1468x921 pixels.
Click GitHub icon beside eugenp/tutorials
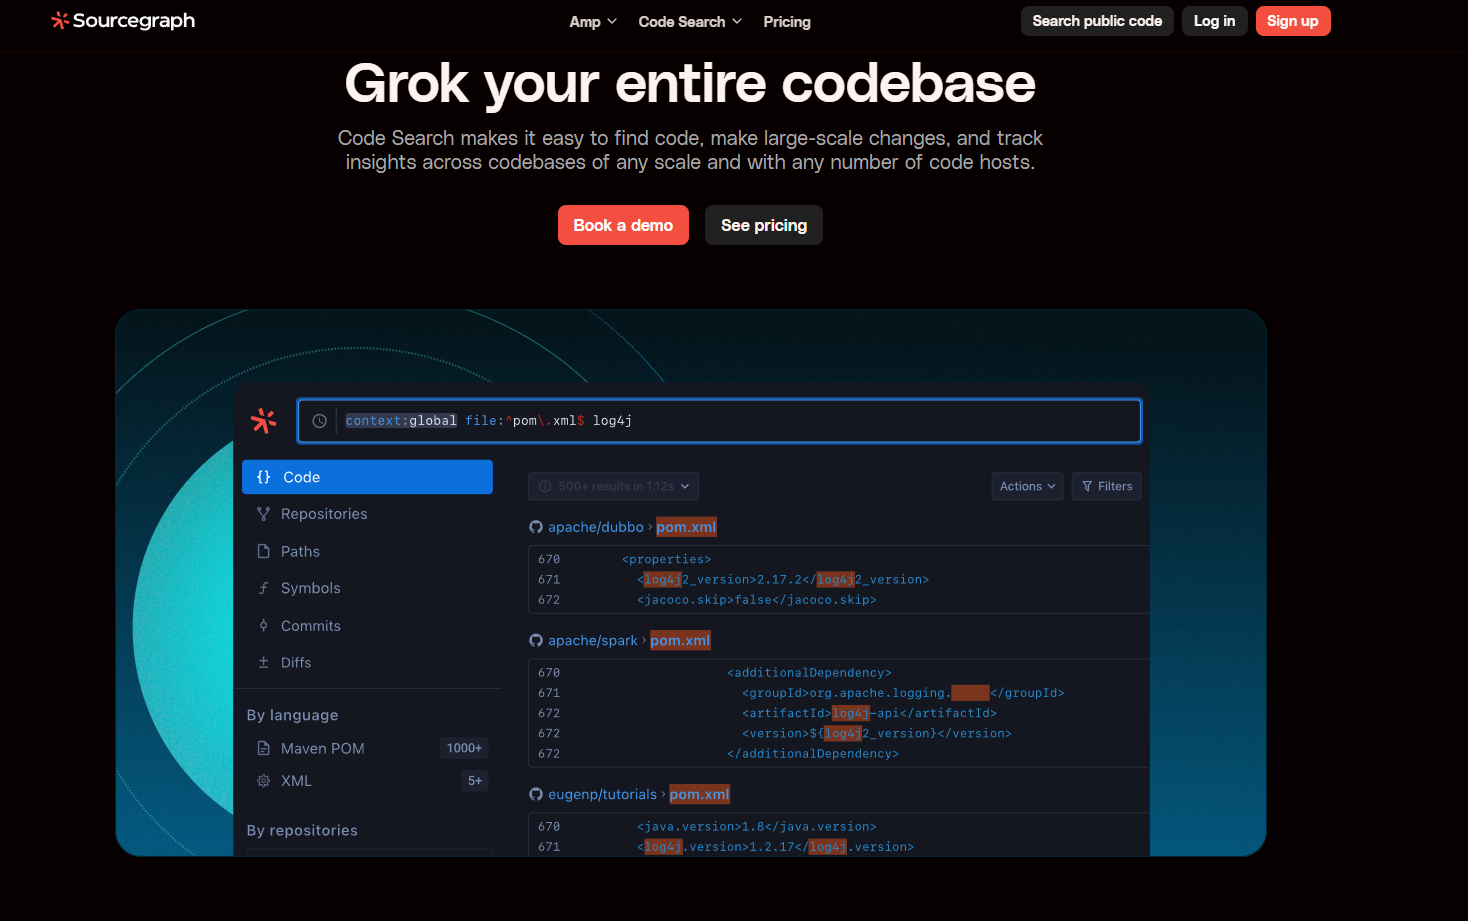tap(536, 795)
